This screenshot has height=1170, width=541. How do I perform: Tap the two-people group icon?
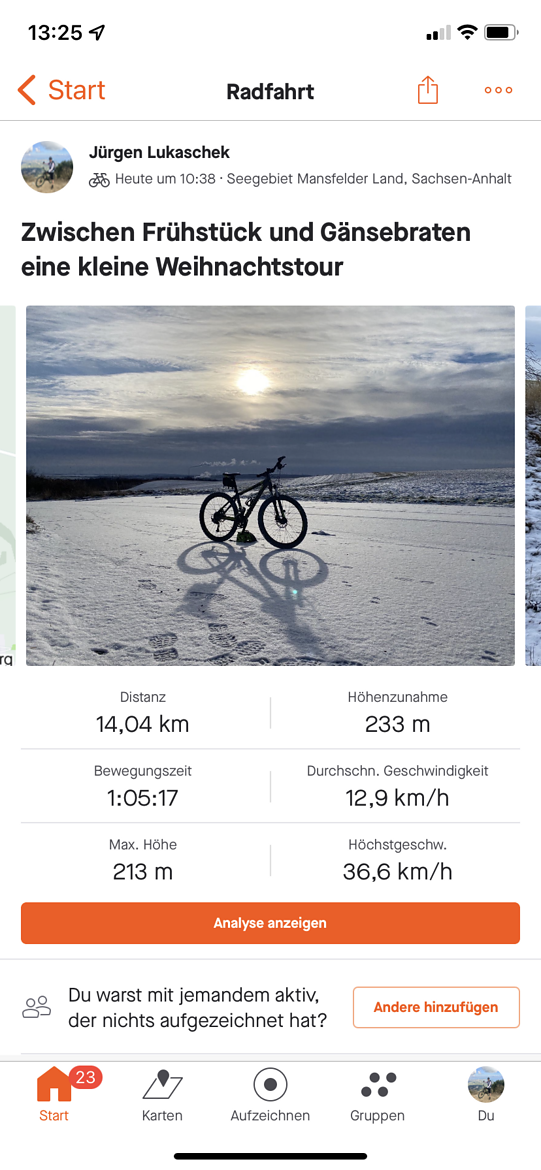tap(37, 1007)
